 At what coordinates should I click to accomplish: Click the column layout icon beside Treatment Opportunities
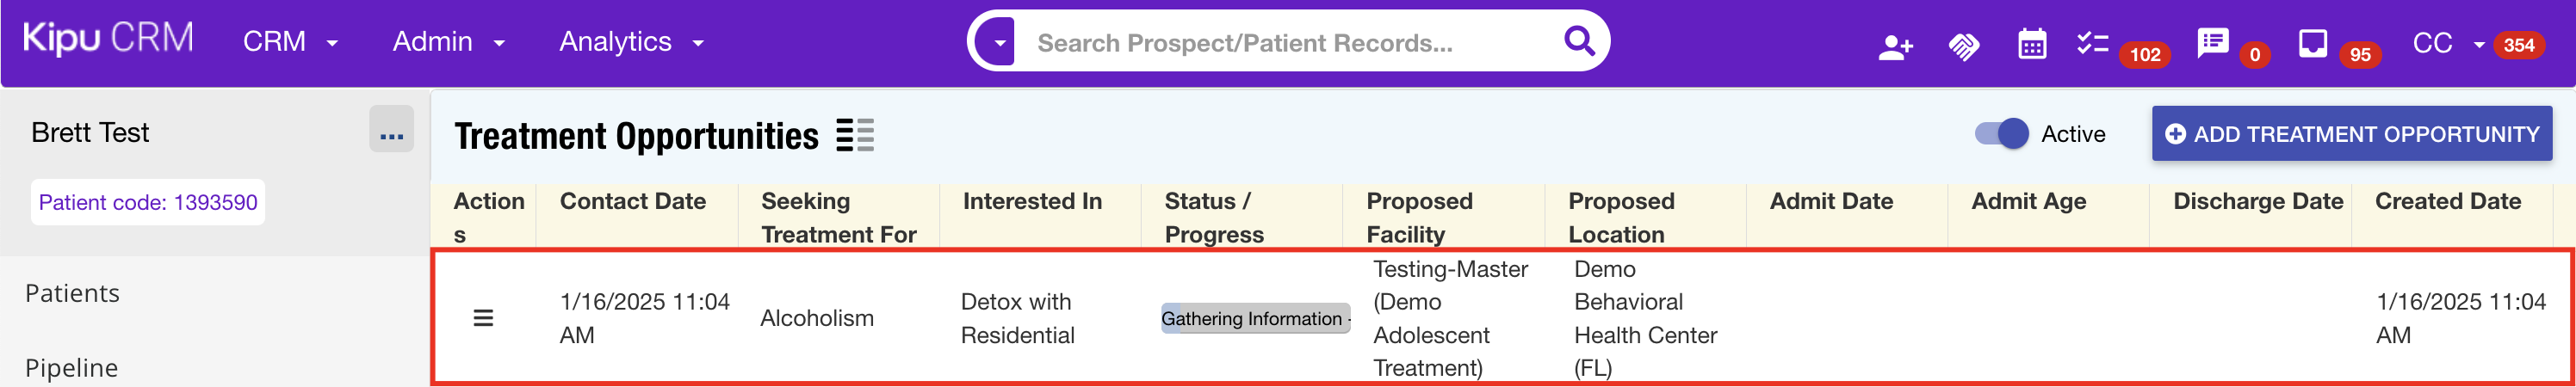(x=855, y=135)
